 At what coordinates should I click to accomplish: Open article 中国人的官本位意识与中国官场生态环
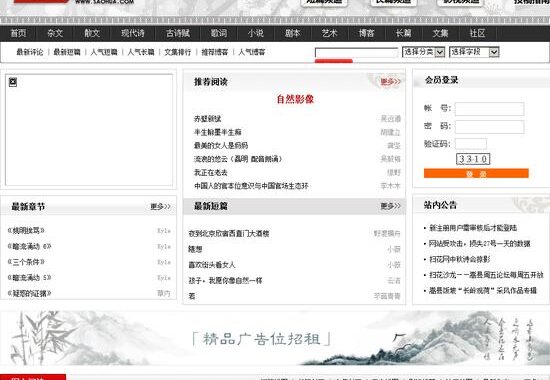click(x=251, y=186)
